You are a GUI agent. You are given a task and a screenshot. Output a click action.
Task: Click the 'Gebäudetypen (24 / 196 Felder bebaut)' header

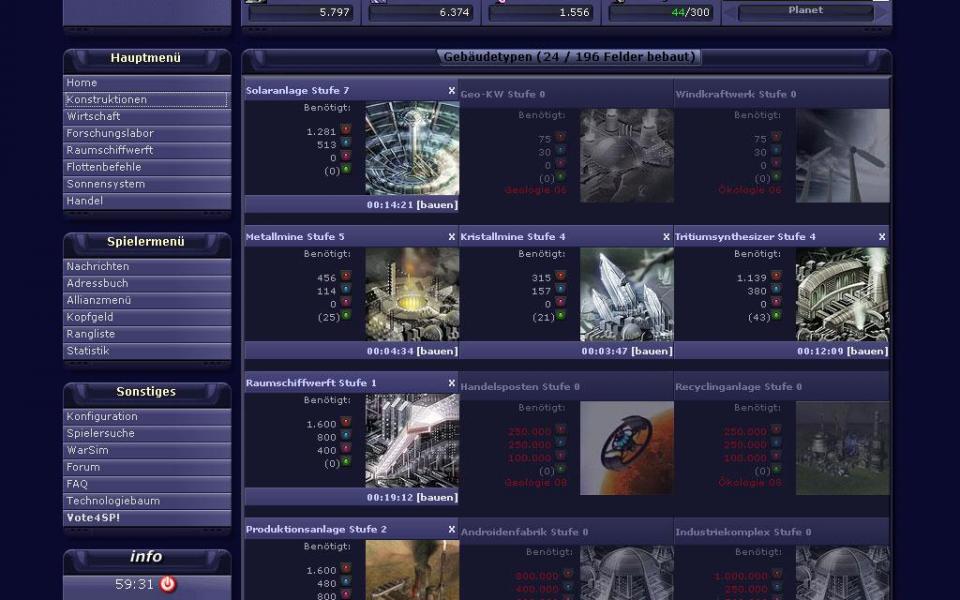[569, 57]
